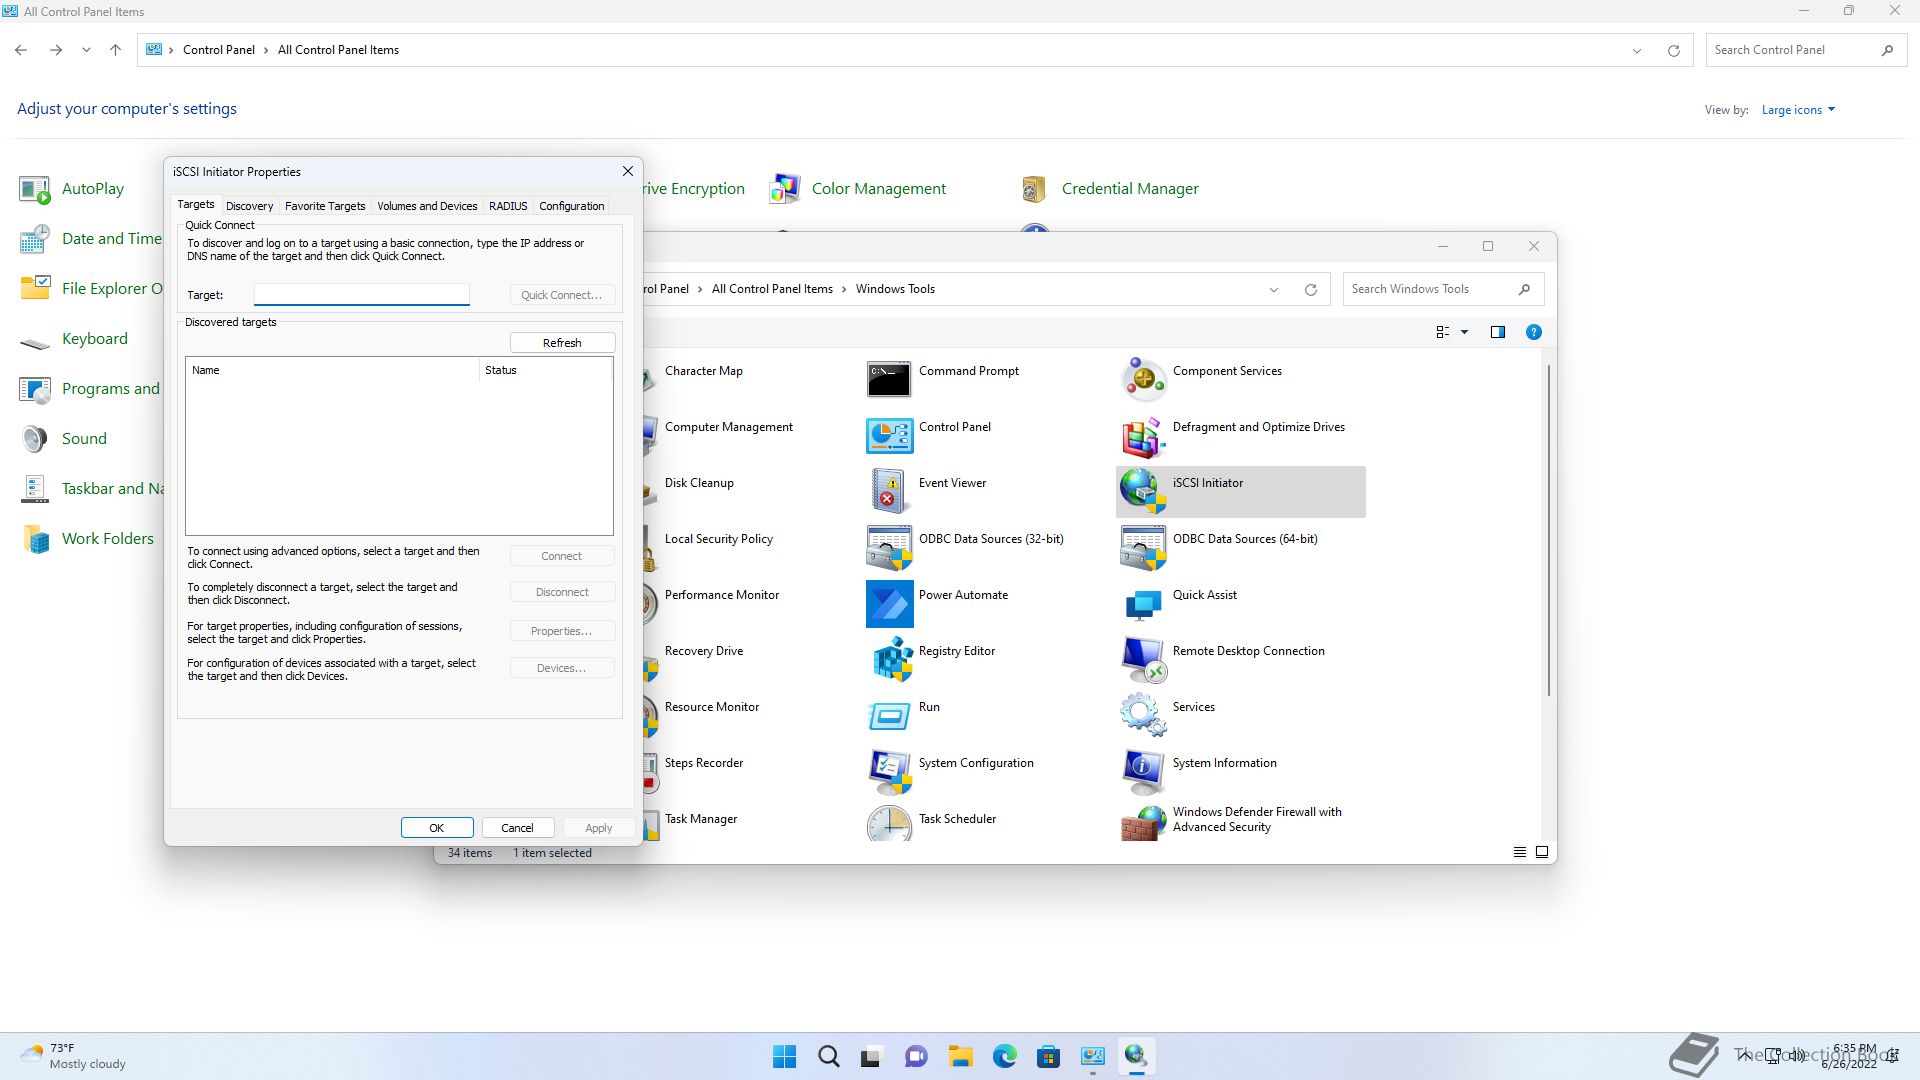
Task: Expand the Windows Tools breadcrumb chevron
Action: tap(844, 289)
